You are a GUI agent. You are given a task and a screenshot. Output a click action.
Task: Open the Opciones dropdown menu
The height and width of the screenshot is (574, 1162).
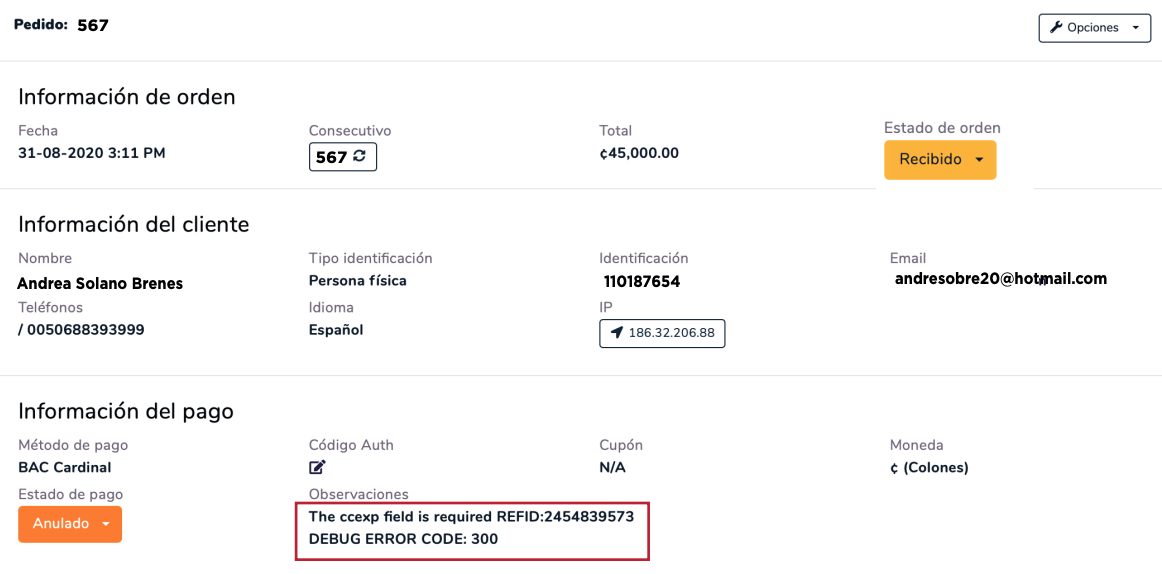click(1093, 28)
